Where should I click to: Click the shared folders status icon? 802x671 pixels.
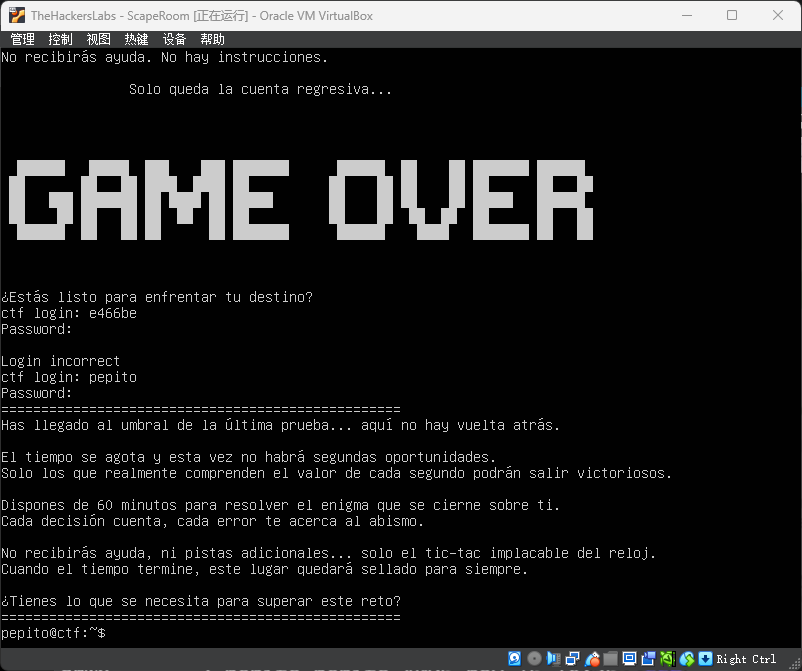coord(611,659)
